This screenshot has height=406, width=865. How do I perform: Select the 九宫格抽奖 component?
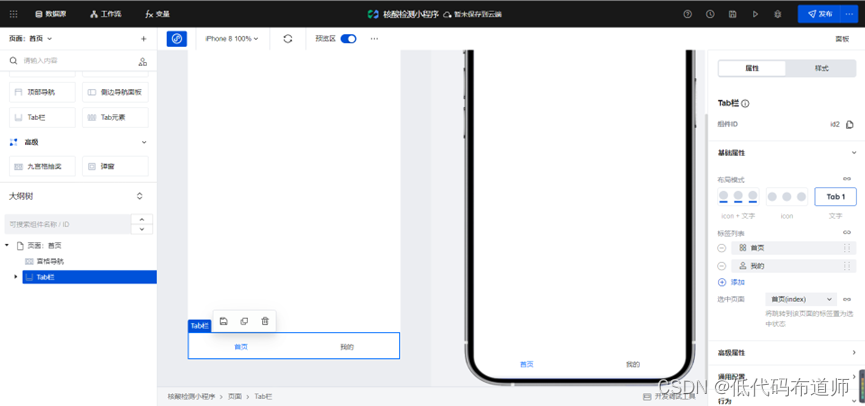coord(42,166)
